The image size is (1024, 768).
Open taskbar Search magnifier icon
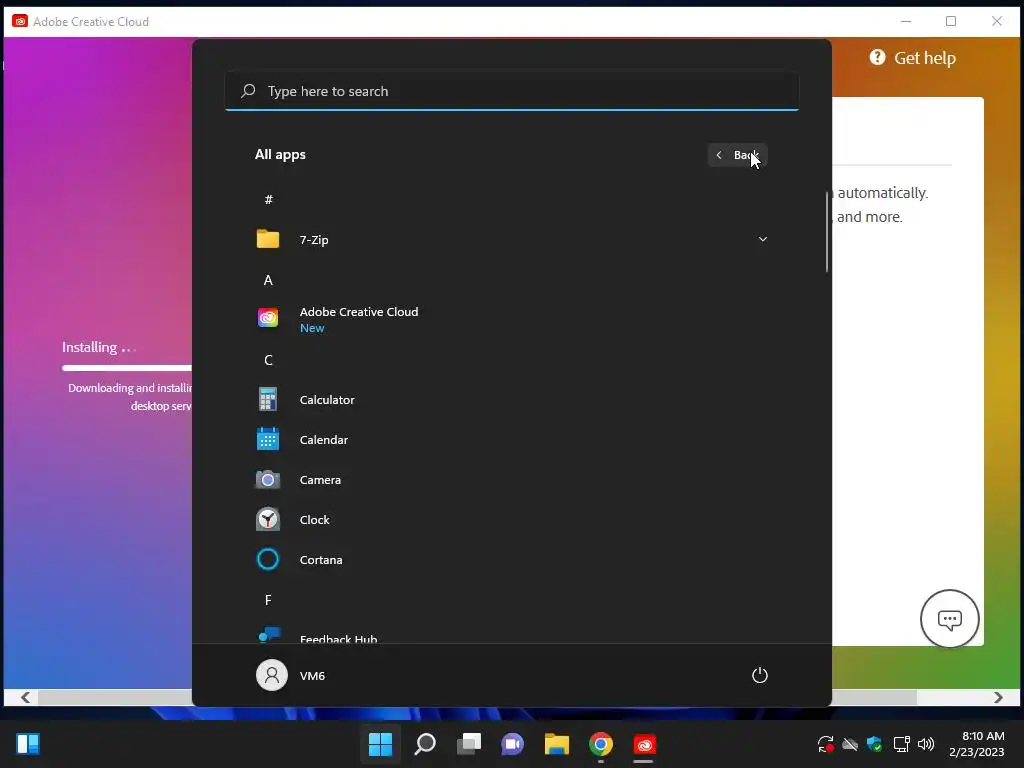click(424, 743)
